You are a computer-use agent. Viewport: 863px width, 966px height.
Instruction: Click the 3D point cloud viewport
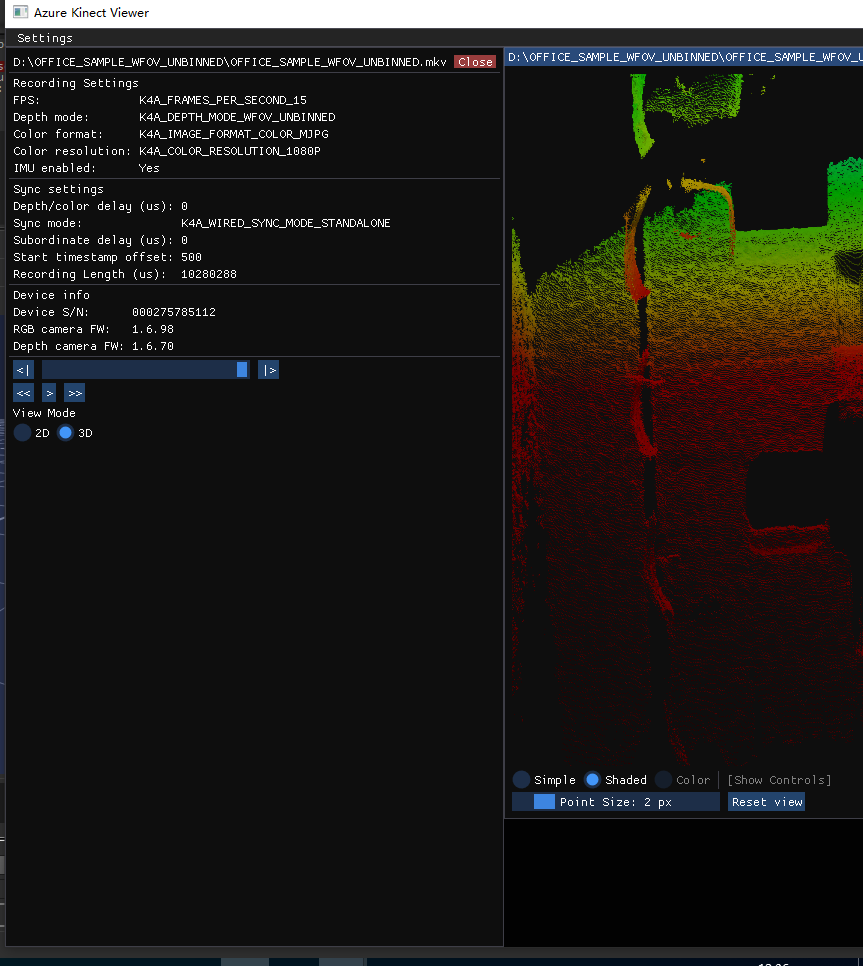click(684, 419)
